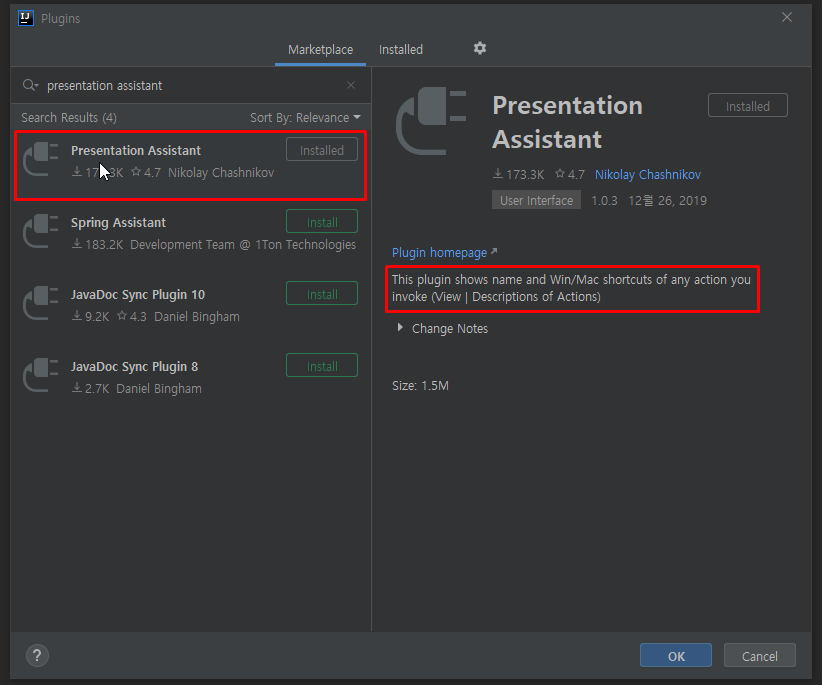Click the 4.7 rating in the list row
822x685 pixels.
tap(146, 172)
